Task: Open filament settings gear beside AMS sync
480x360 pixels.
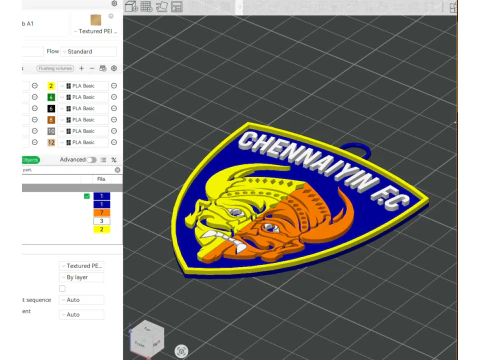Action: point(114,68)
